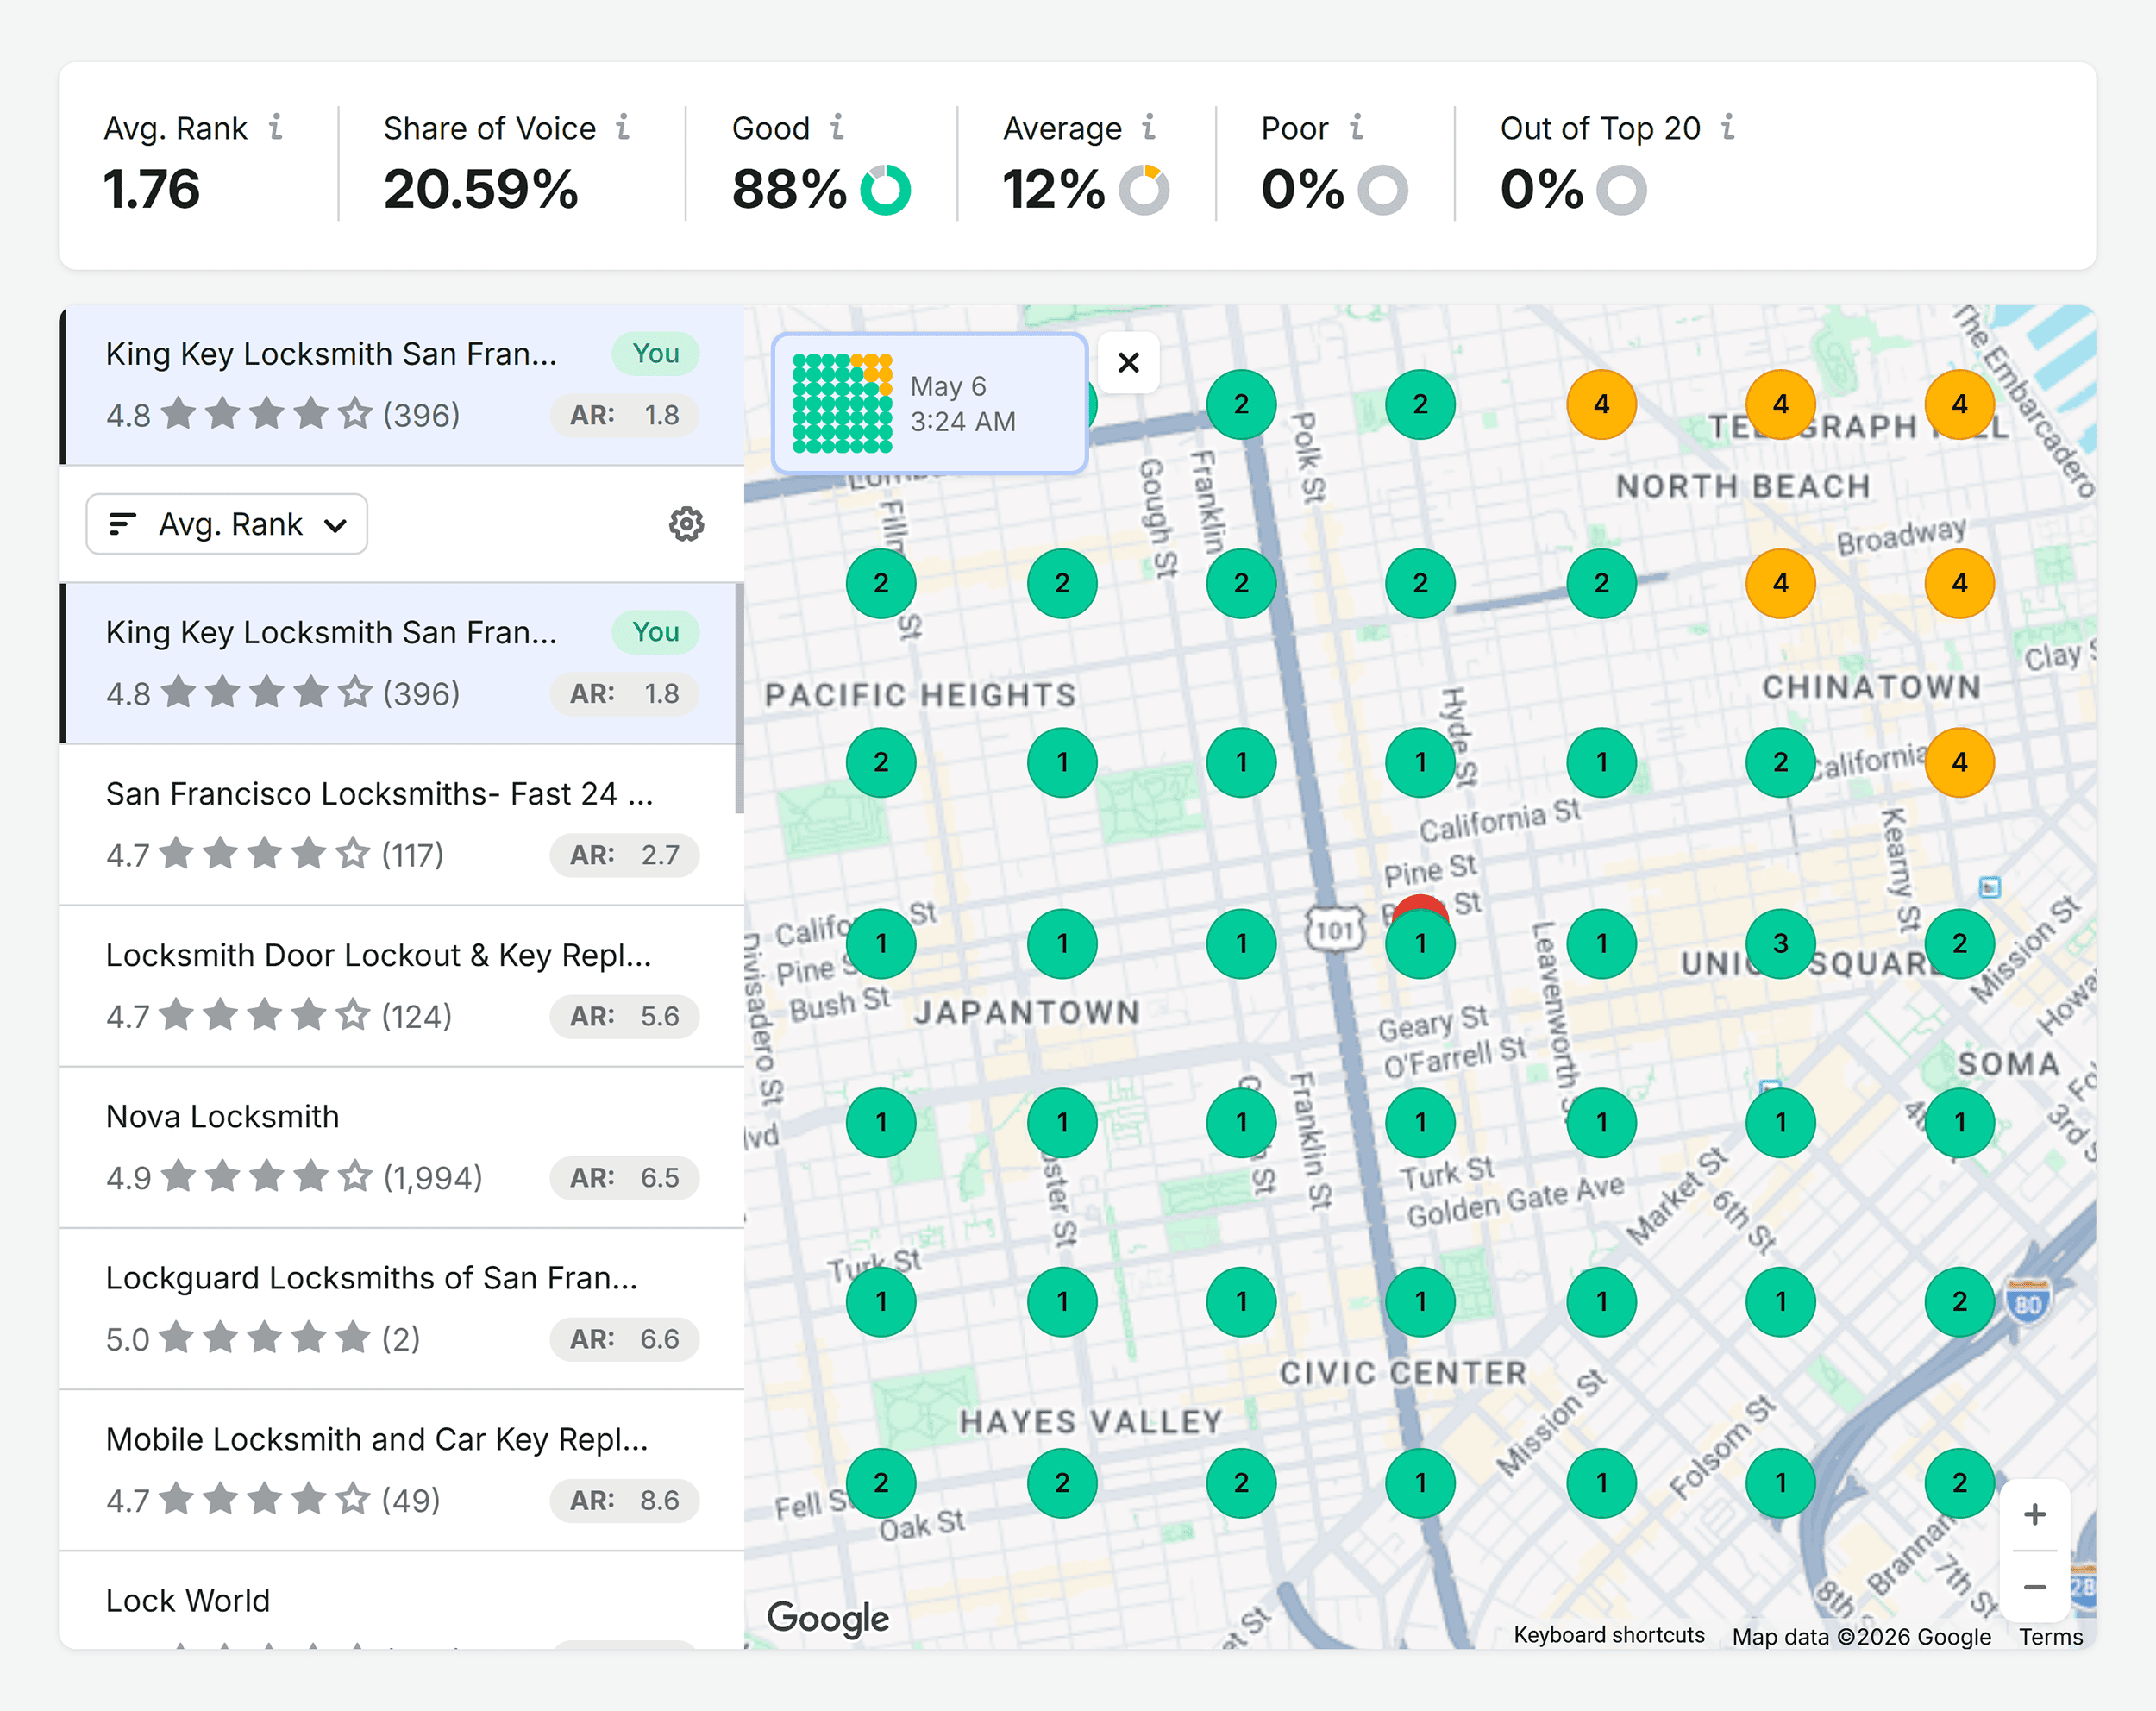
Task: Click the rank 1 pin on Turk St at left
Action: click(x=881, y=1301)
